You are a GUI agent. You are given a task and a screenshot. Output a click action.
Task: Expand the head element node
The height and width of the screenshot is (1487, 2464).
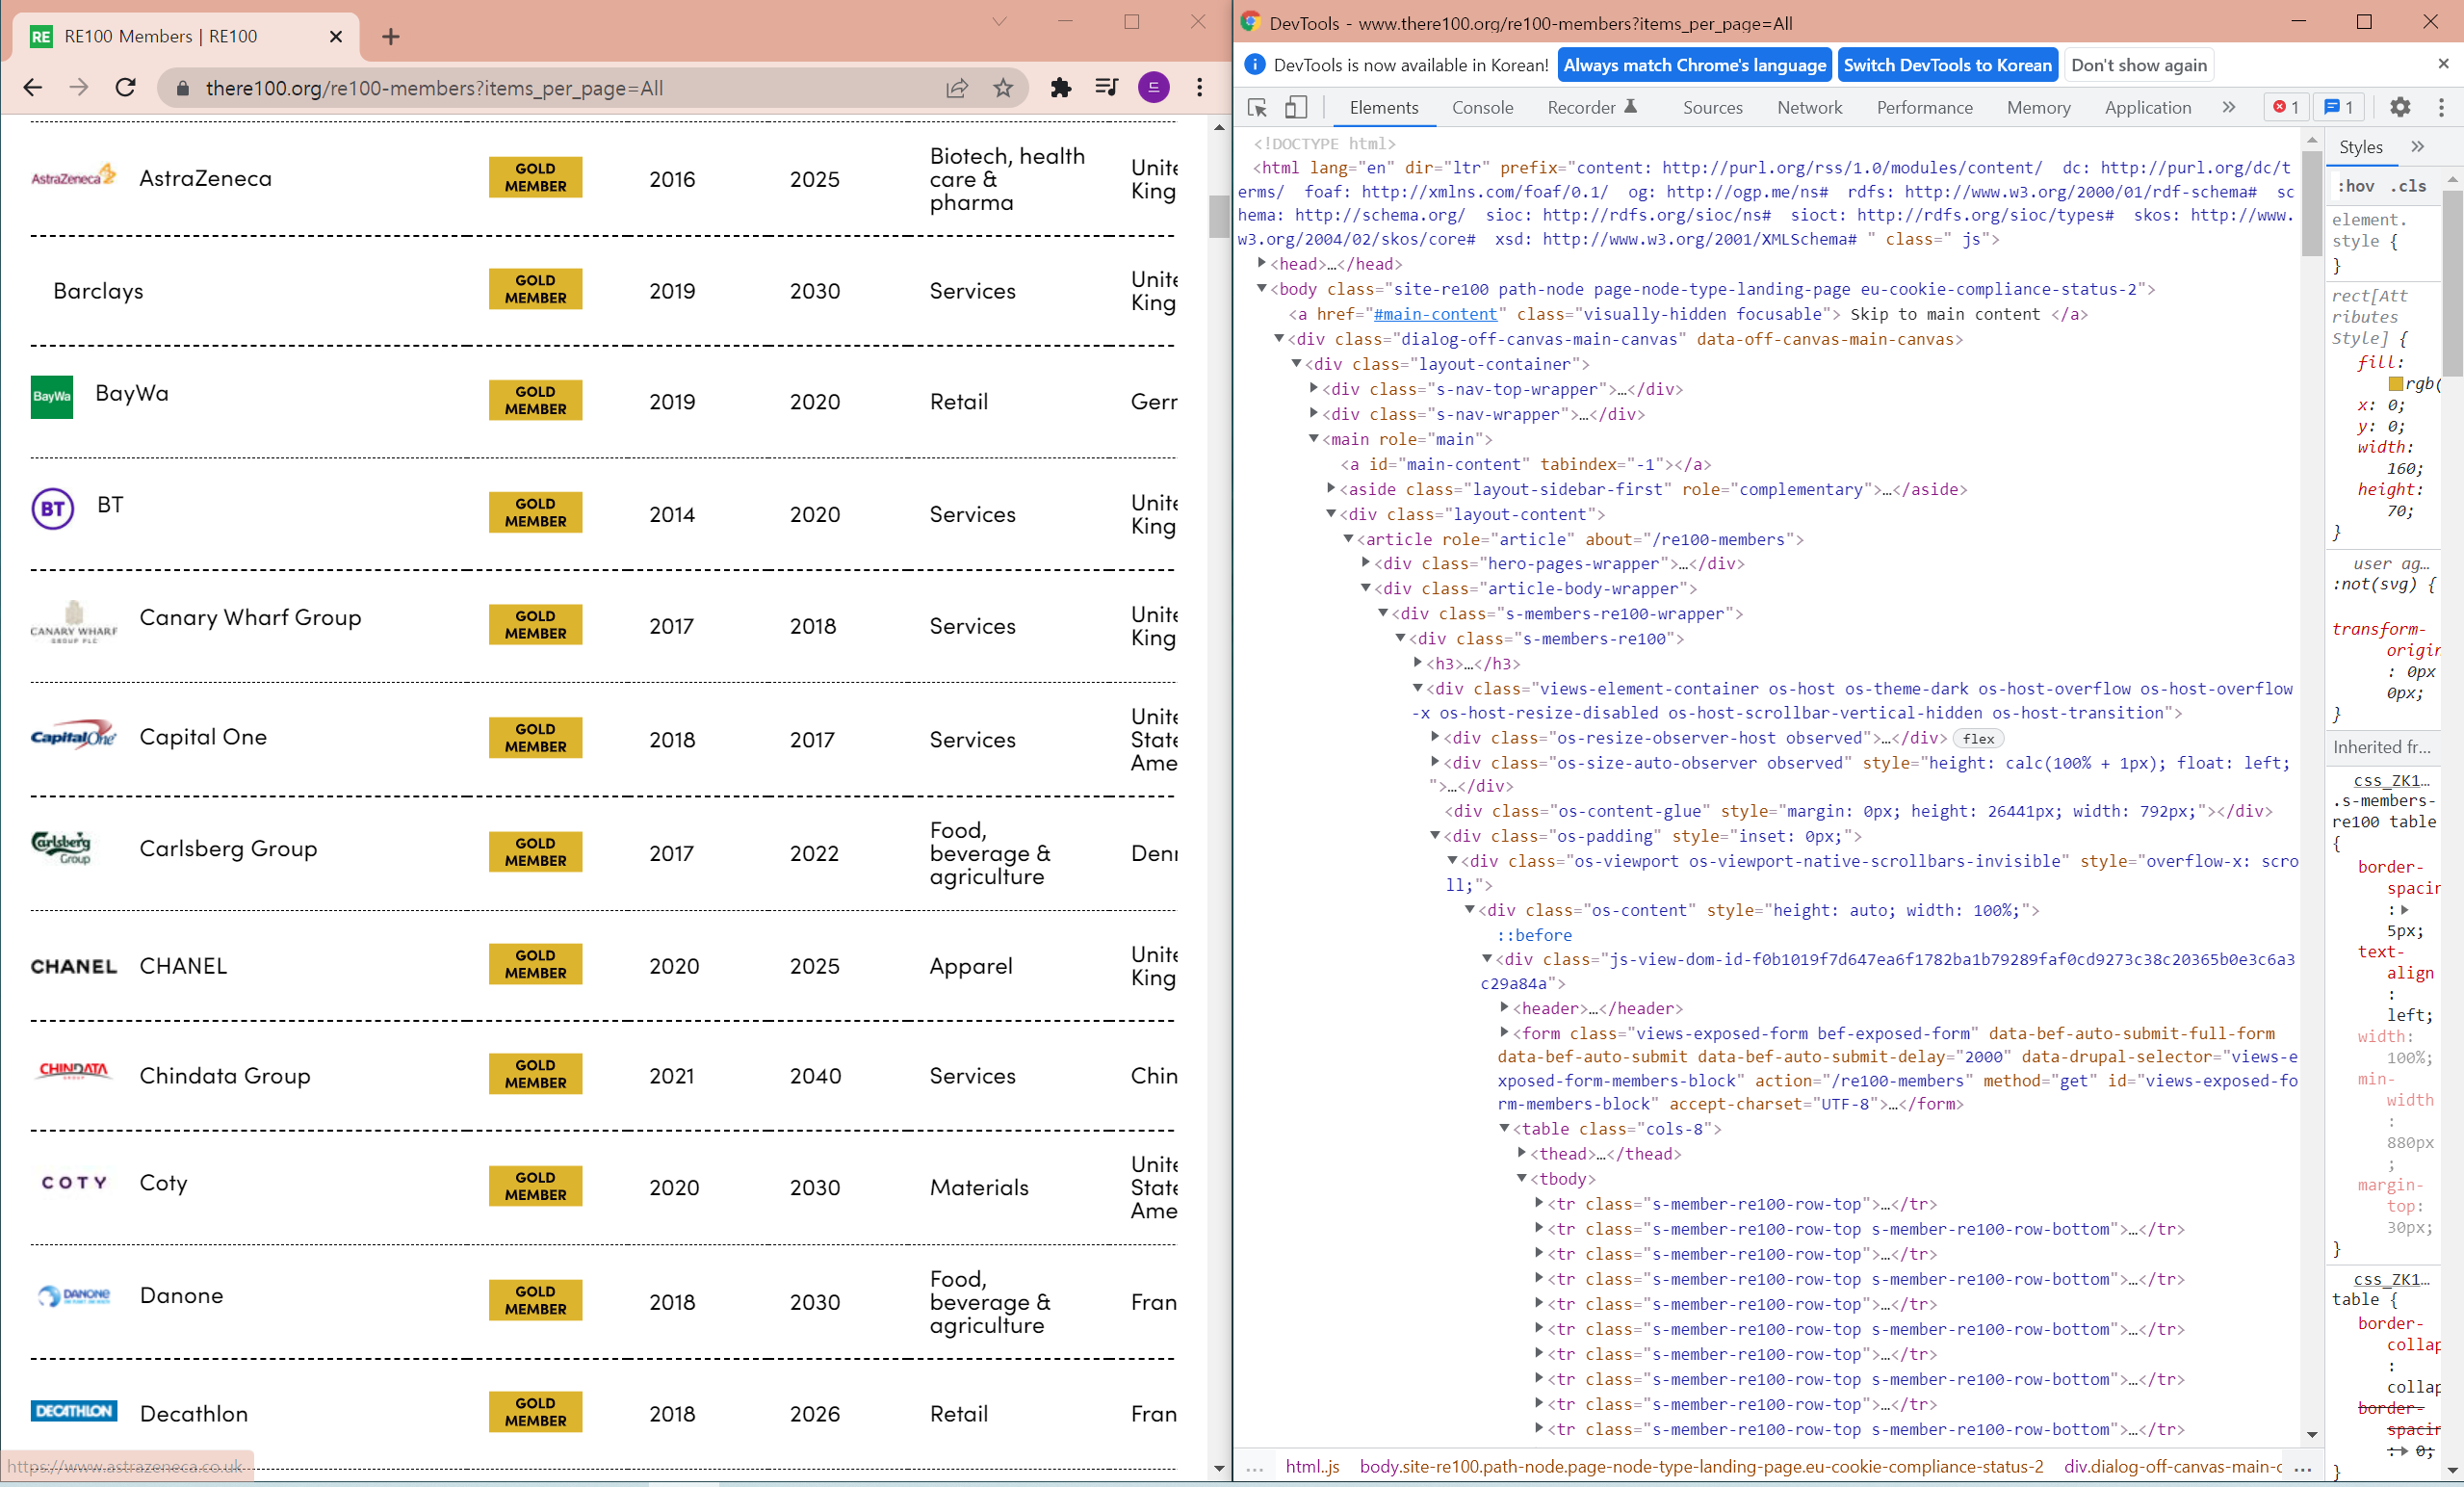[x=1262, y=264]
